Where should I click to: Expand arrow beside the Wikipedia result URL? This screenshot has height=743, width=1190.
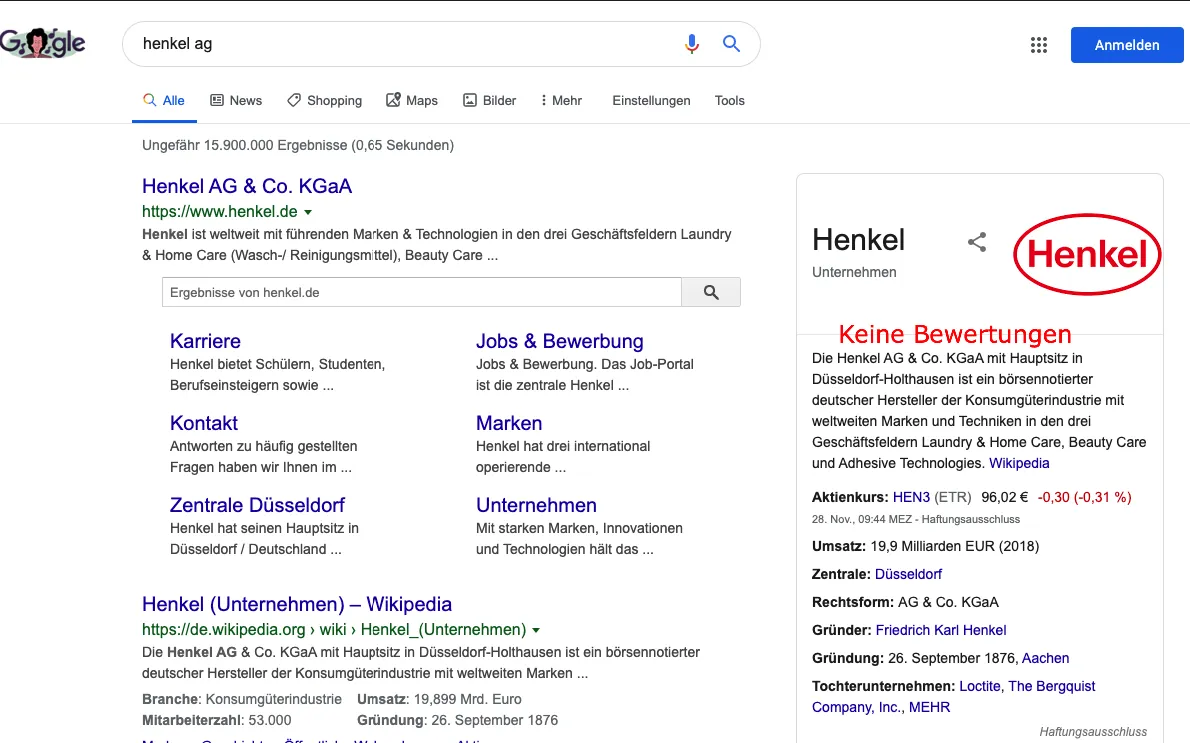[x=536, y=630]
